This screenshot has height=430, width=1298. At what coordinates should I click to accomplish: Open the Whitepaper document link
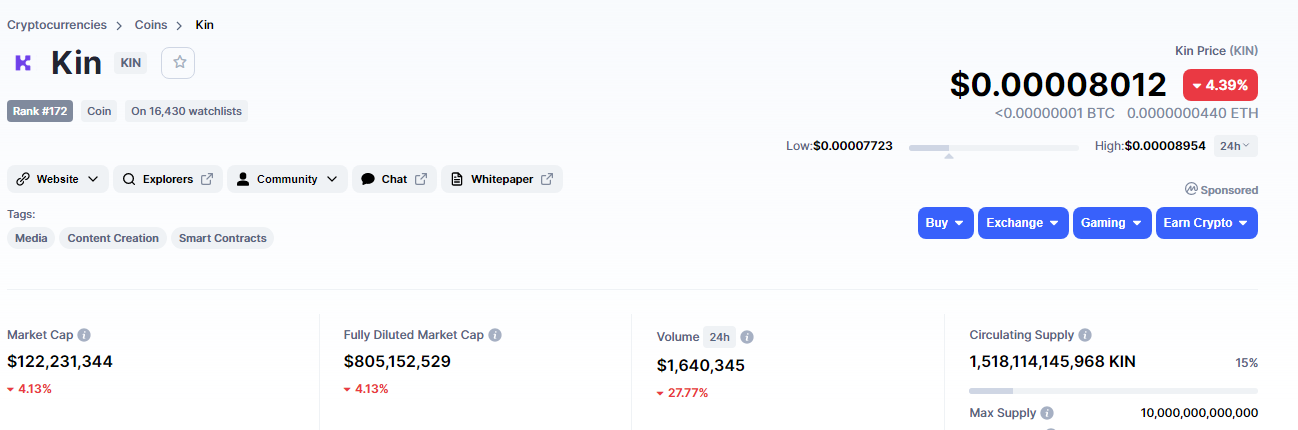pos(501,179)
